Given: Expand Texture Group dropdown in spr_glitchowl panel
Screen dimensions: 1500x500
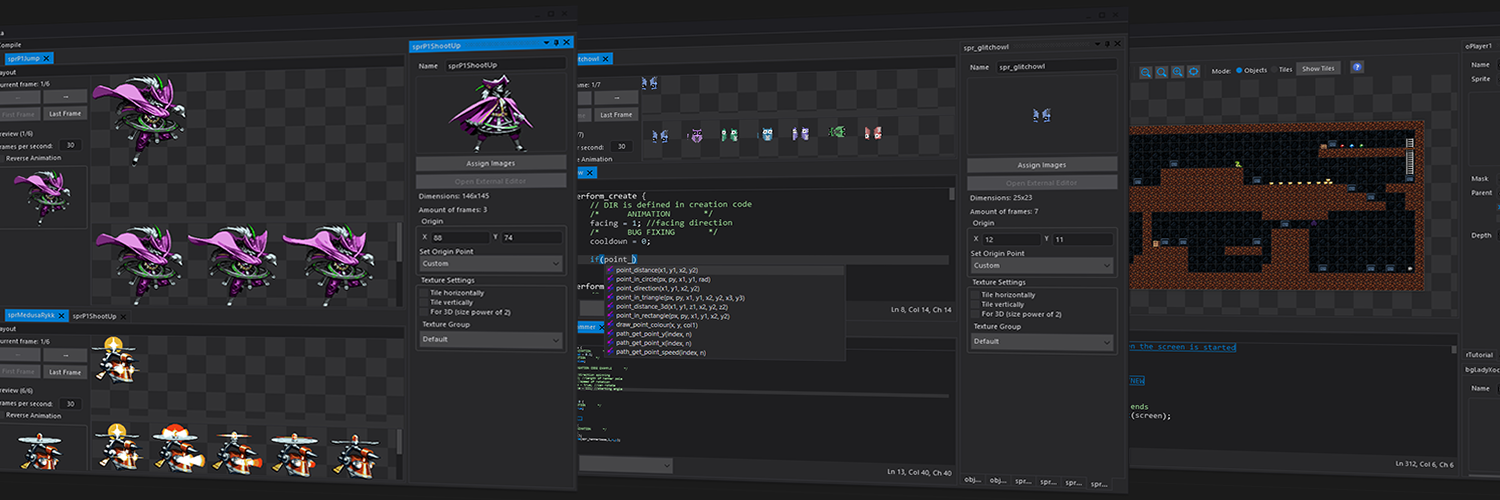Looking at the screenshot, I should click(1042, 342).
